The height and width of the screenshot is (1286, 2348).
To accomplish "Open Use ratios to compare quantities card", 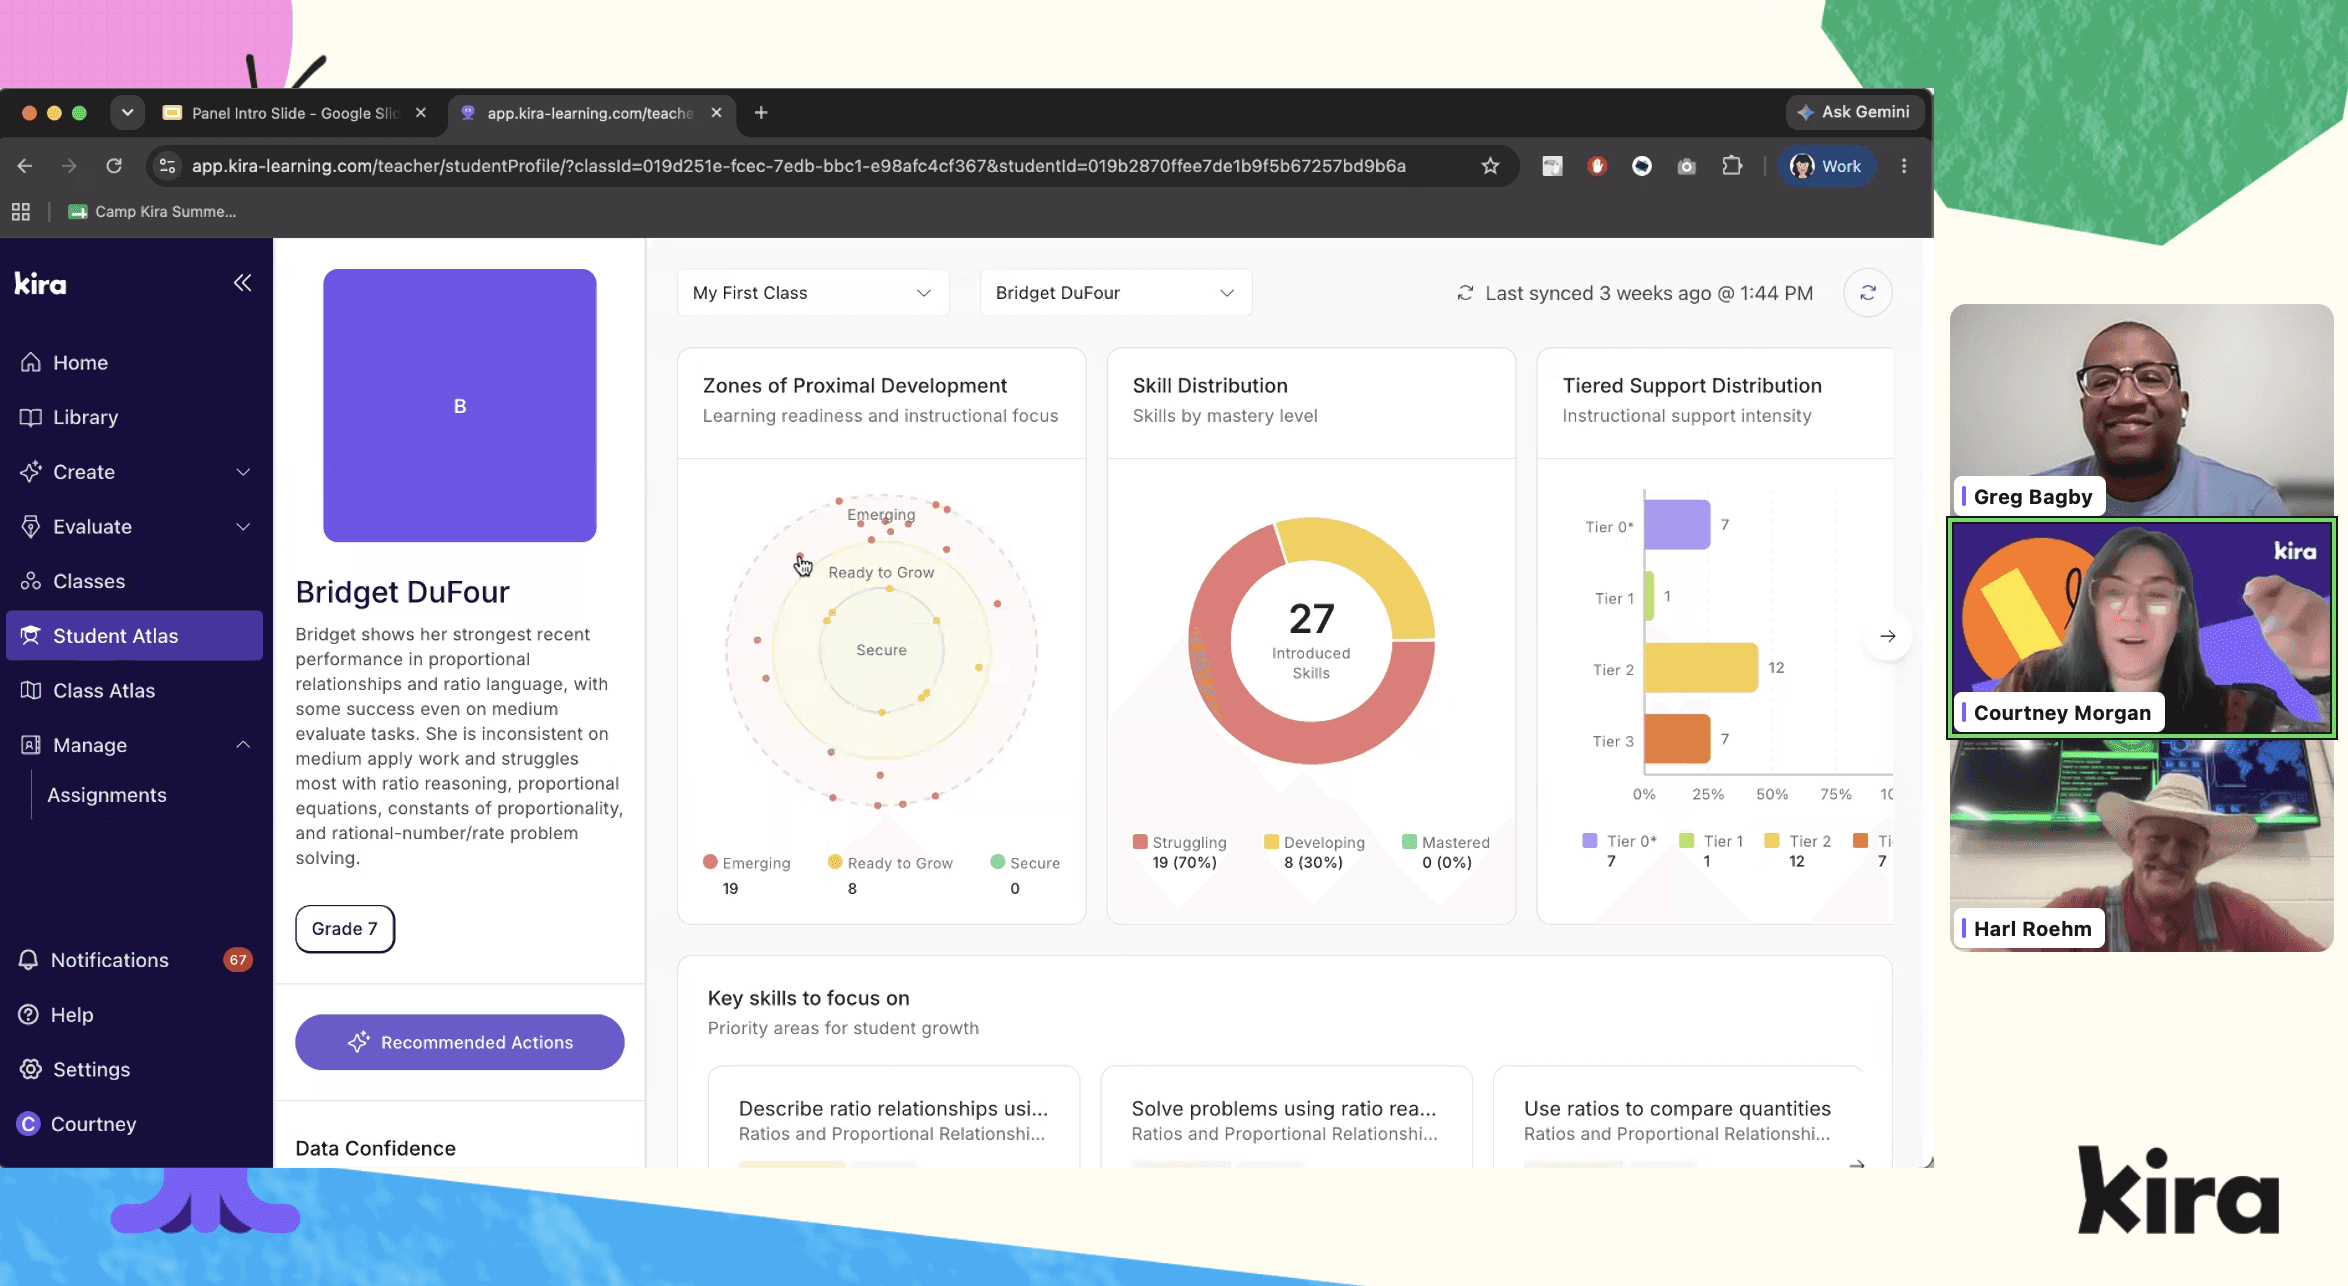I will point(1678,1119).
